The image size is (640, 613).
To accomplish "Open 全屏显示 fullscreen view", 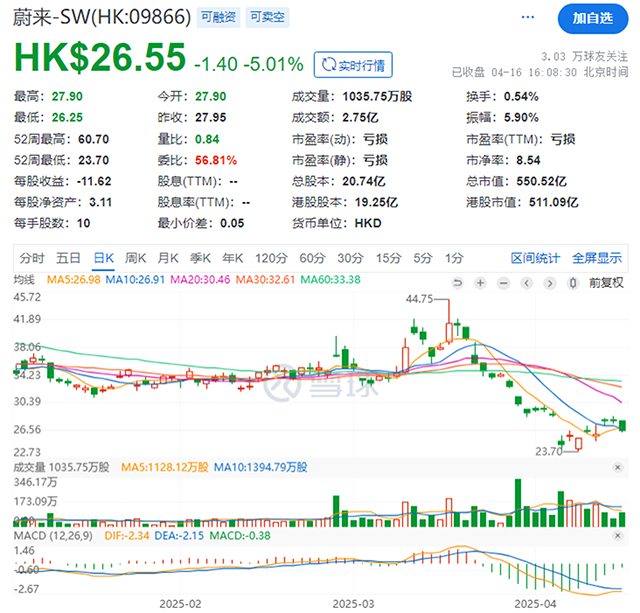I will tap(597, 258).
